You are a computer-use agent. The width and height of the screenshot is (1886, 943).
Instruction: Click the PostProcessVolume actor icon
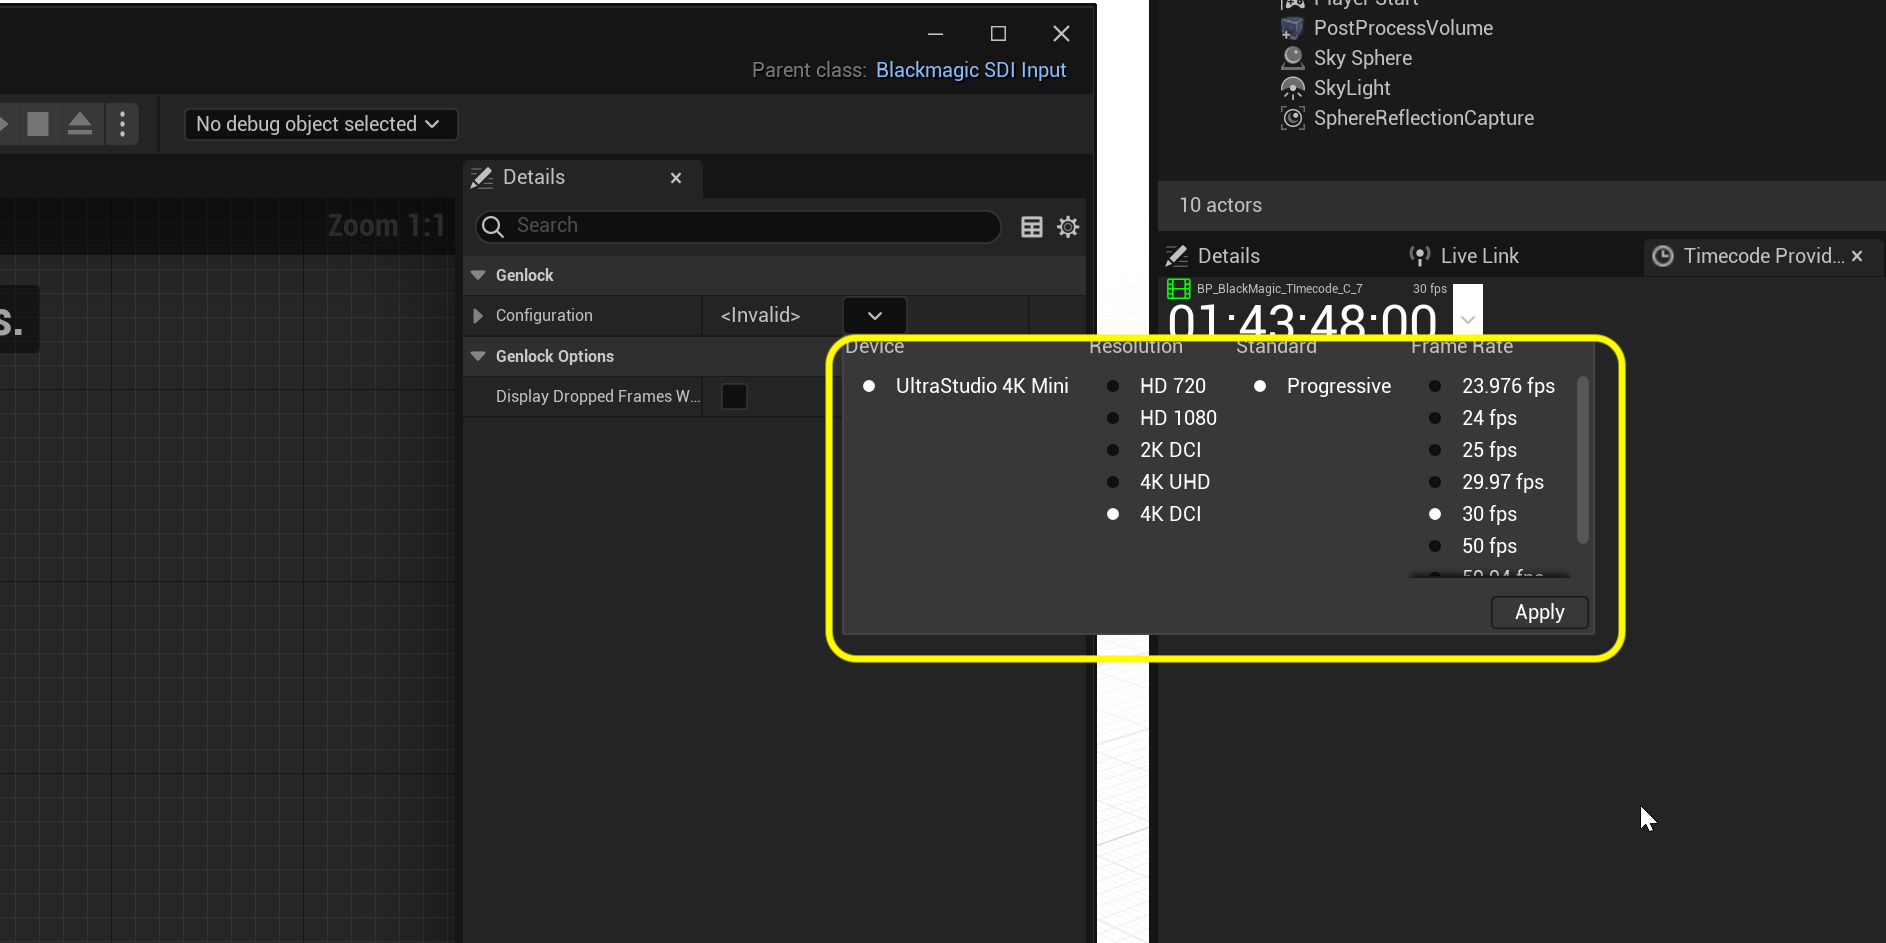tap(1293, 28)
